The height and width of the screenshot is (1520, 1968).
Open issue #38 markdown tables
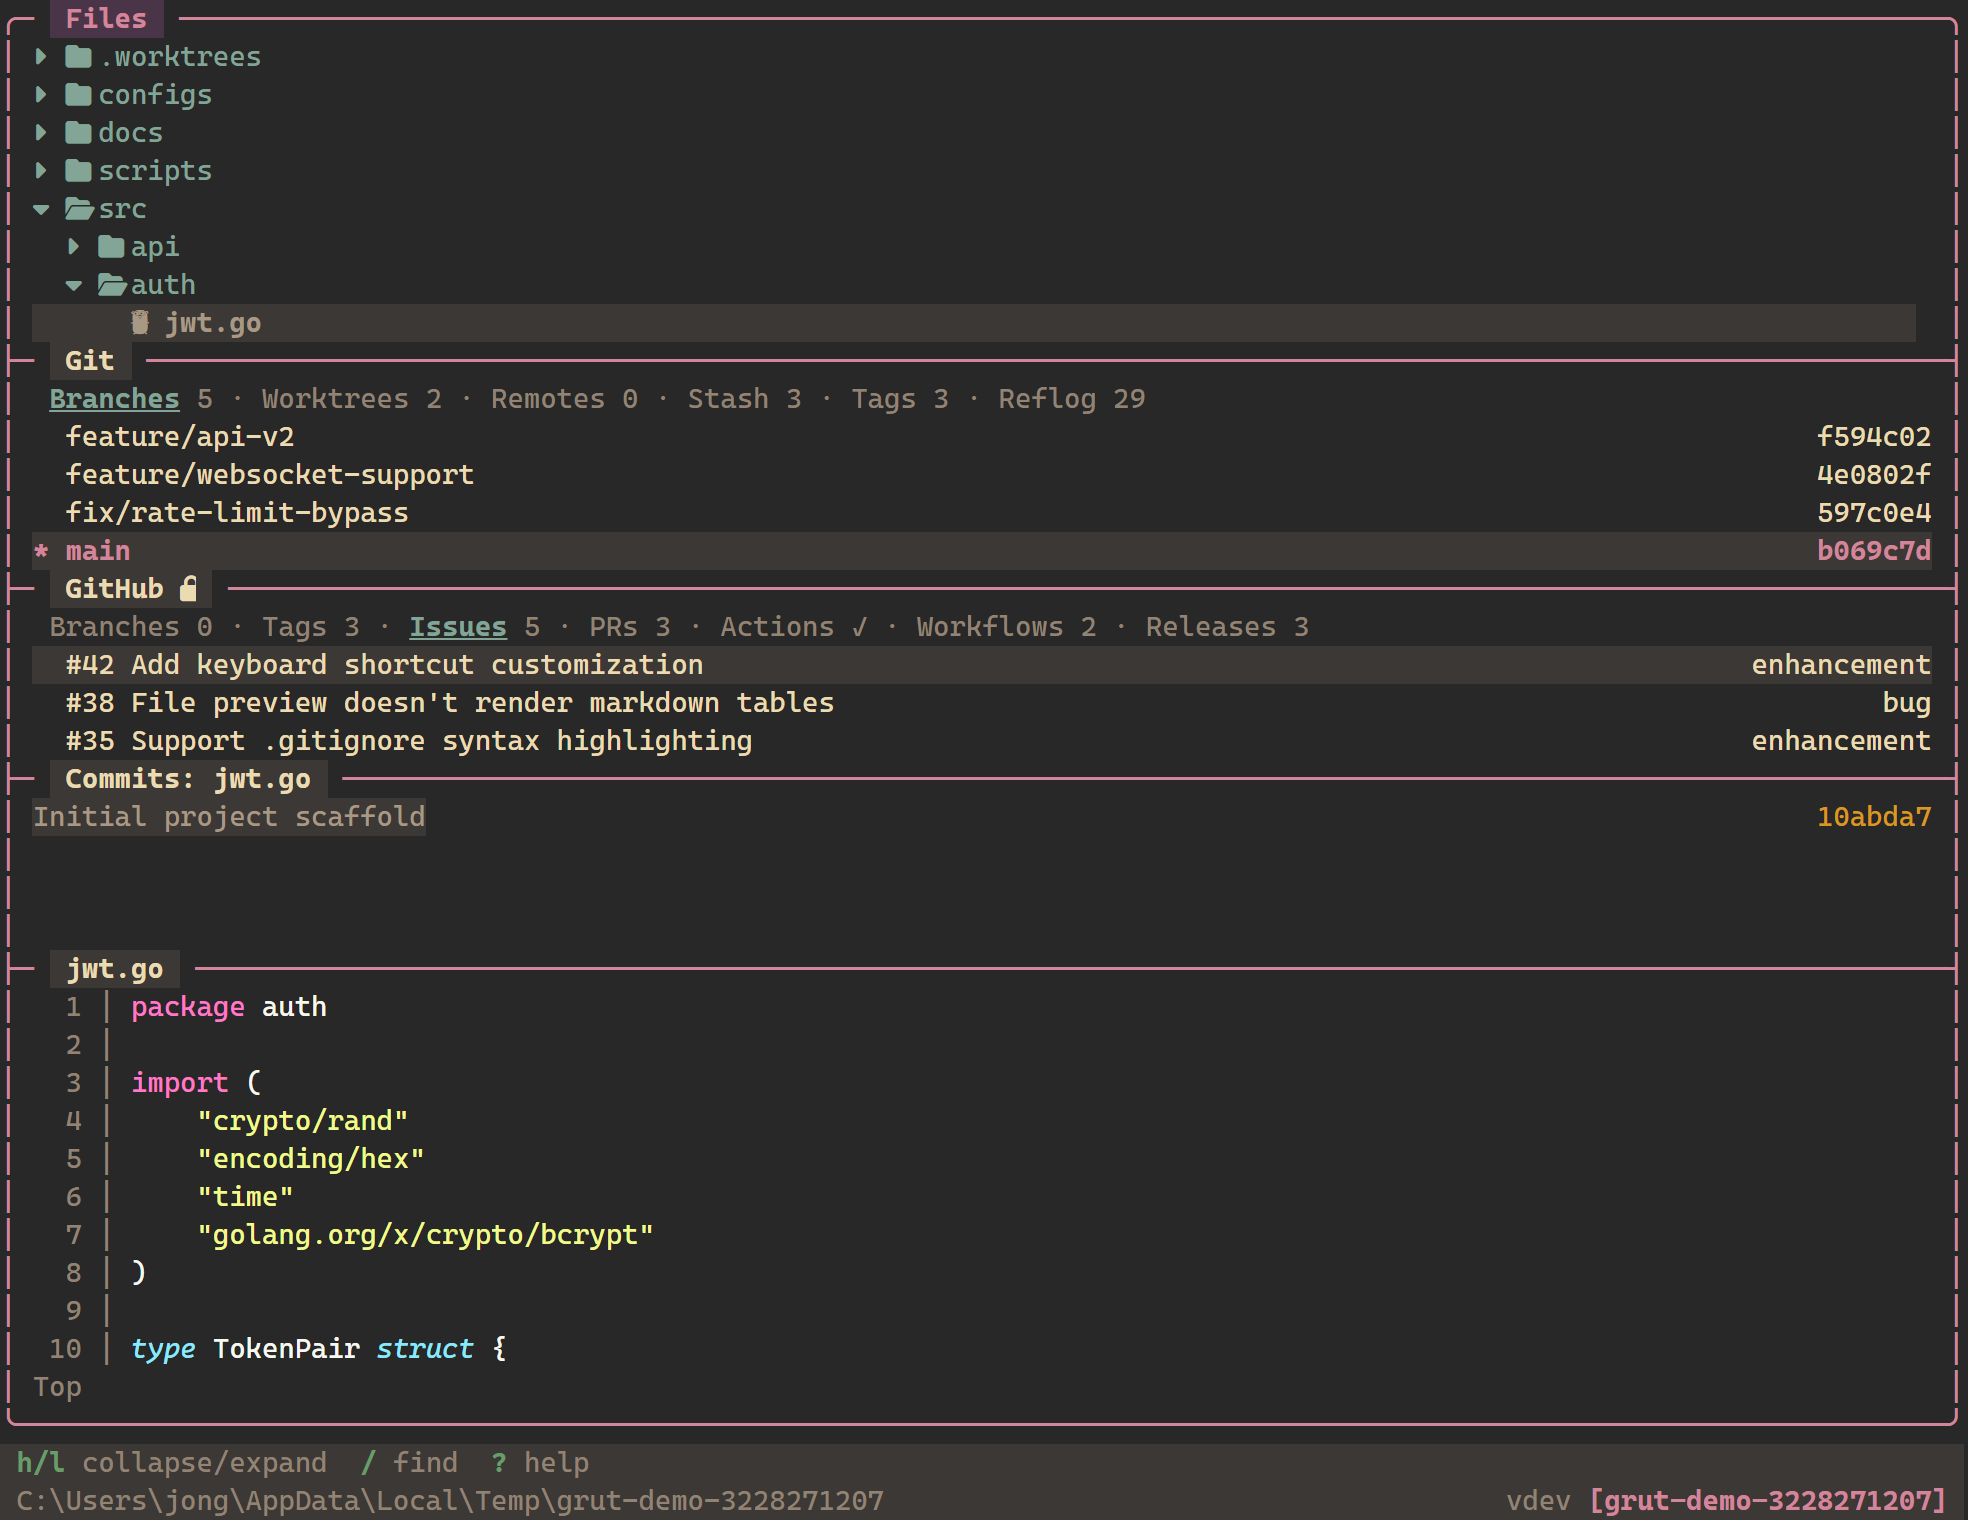pyautogui.click(x=982, y=703)
